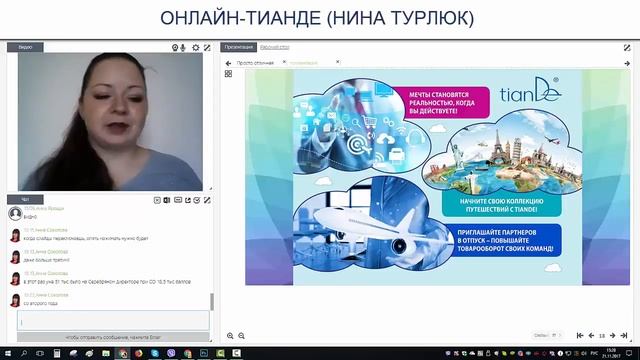Click the chat scrollbar thumb

212,302
